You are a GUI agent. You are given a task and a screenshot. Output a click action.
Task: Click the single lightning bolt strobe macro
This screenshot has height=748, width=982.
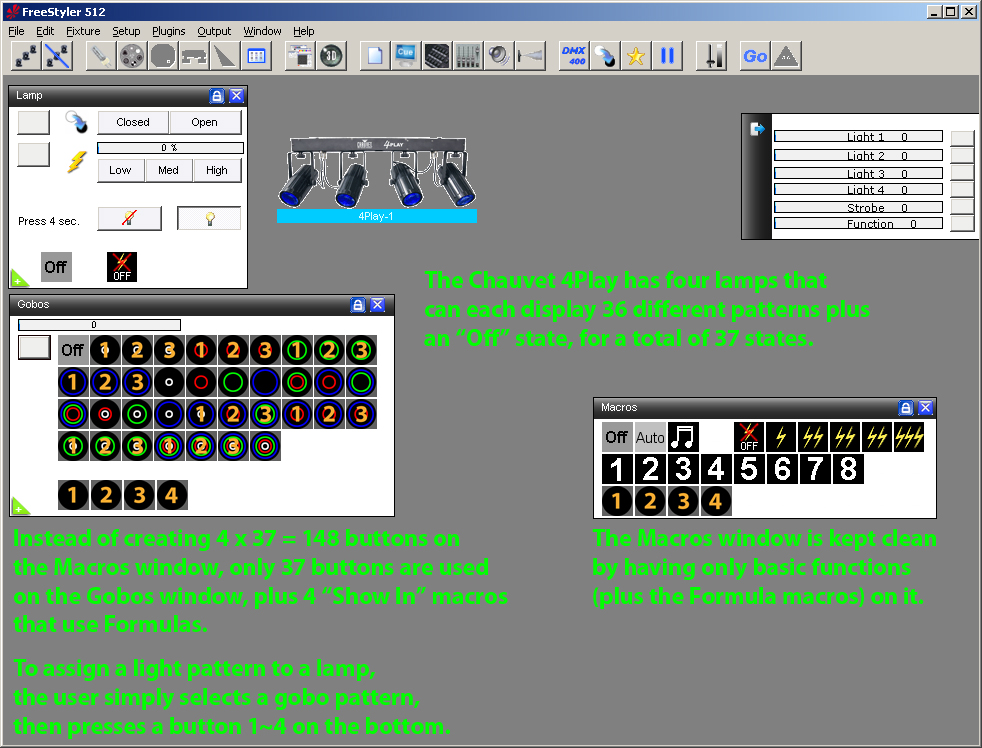click(x=781, y=437)
